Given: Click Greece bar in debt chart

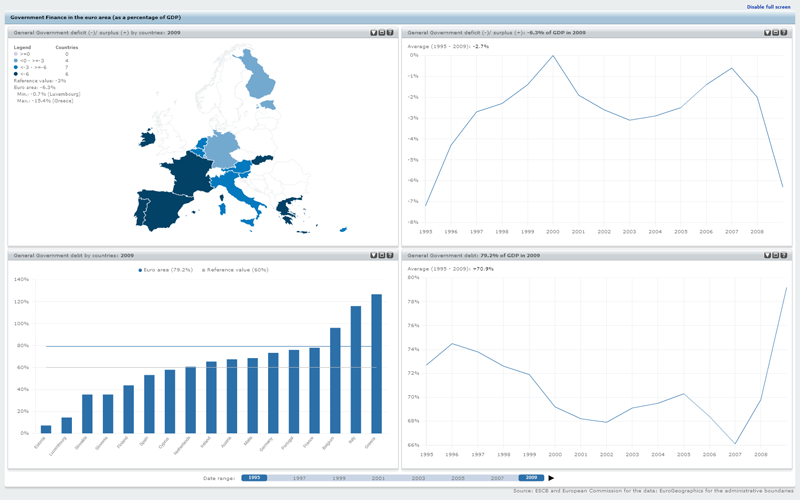Looking at the screenshot, I should point(376,365).
